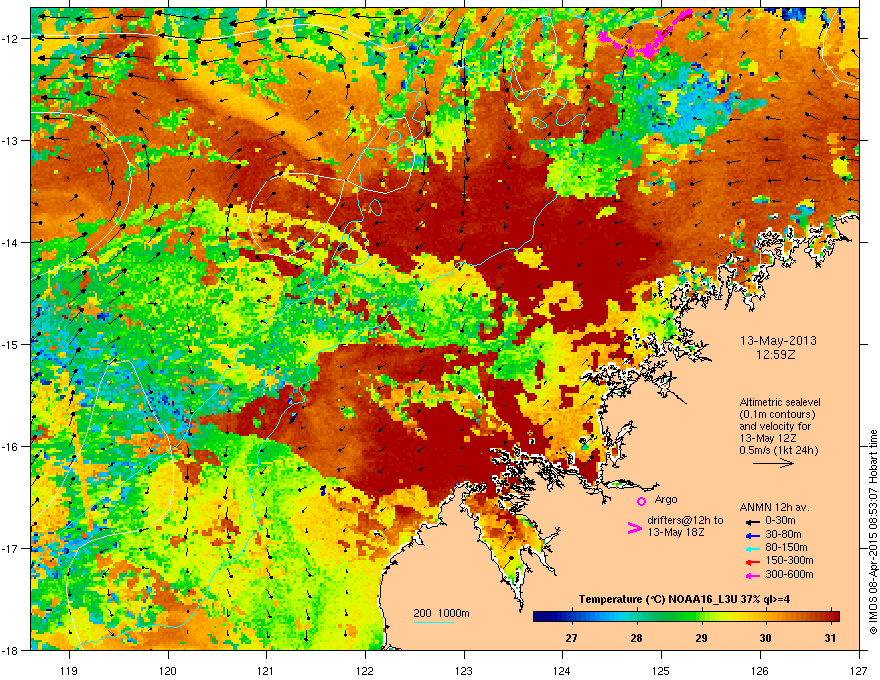Click the Temperature NOAA16_L3U colorbar title
Image resolution: width=880 pixels, height=680 pixels.
tap(684, 599)
